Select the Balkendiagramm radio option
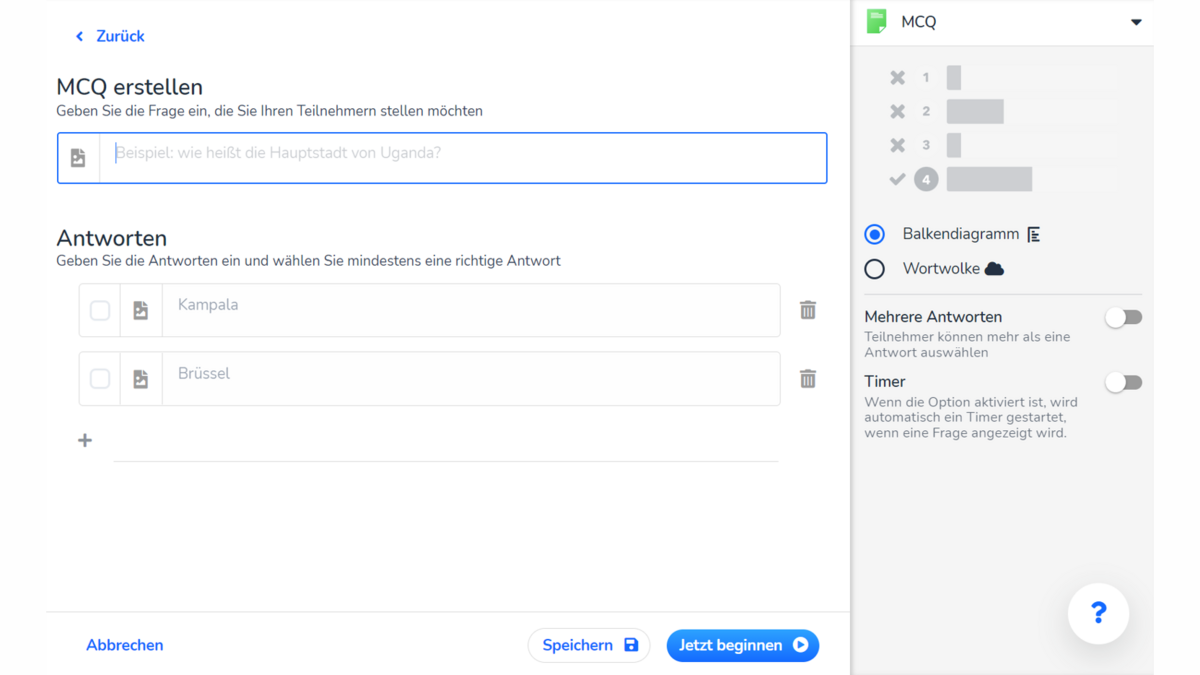This screenshot has width=1200, height=675. click(875, 234)
